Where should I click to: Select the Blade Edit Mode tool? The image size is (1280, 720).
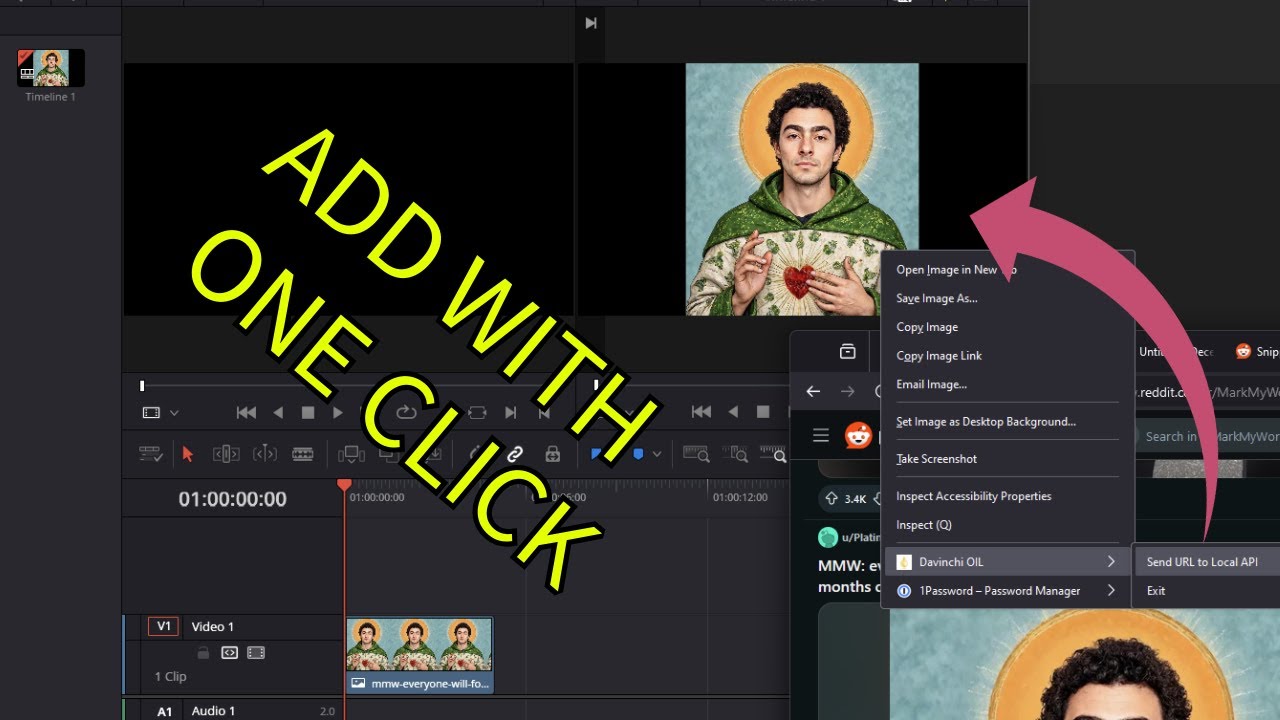(303, 454)
